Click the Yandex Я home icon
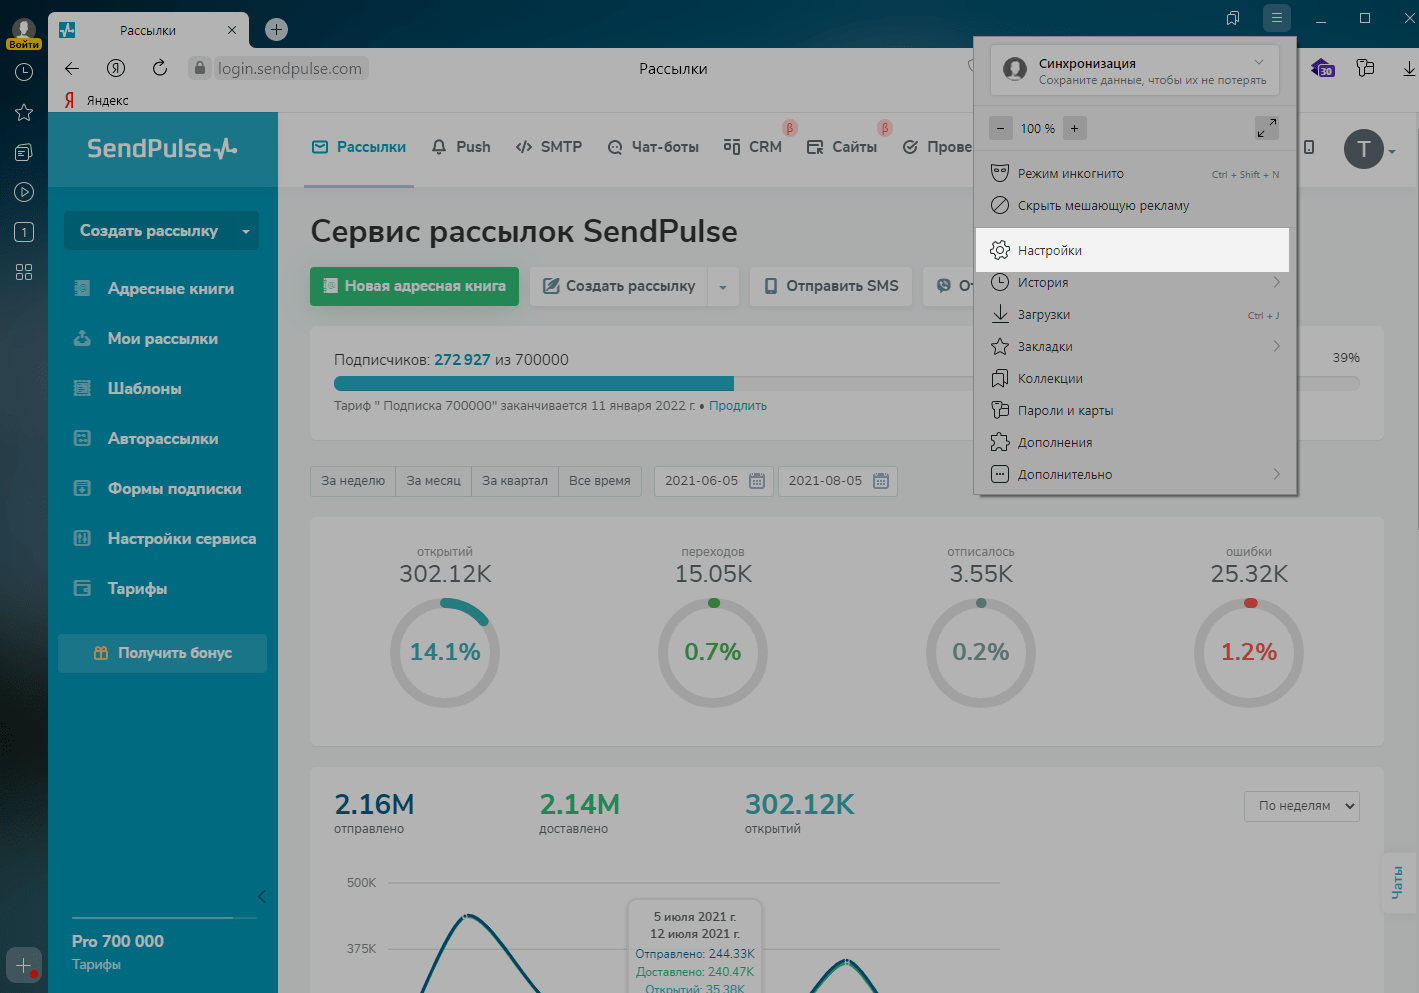The width and height of the screenshot is (1419, 993). pos(116,68)
